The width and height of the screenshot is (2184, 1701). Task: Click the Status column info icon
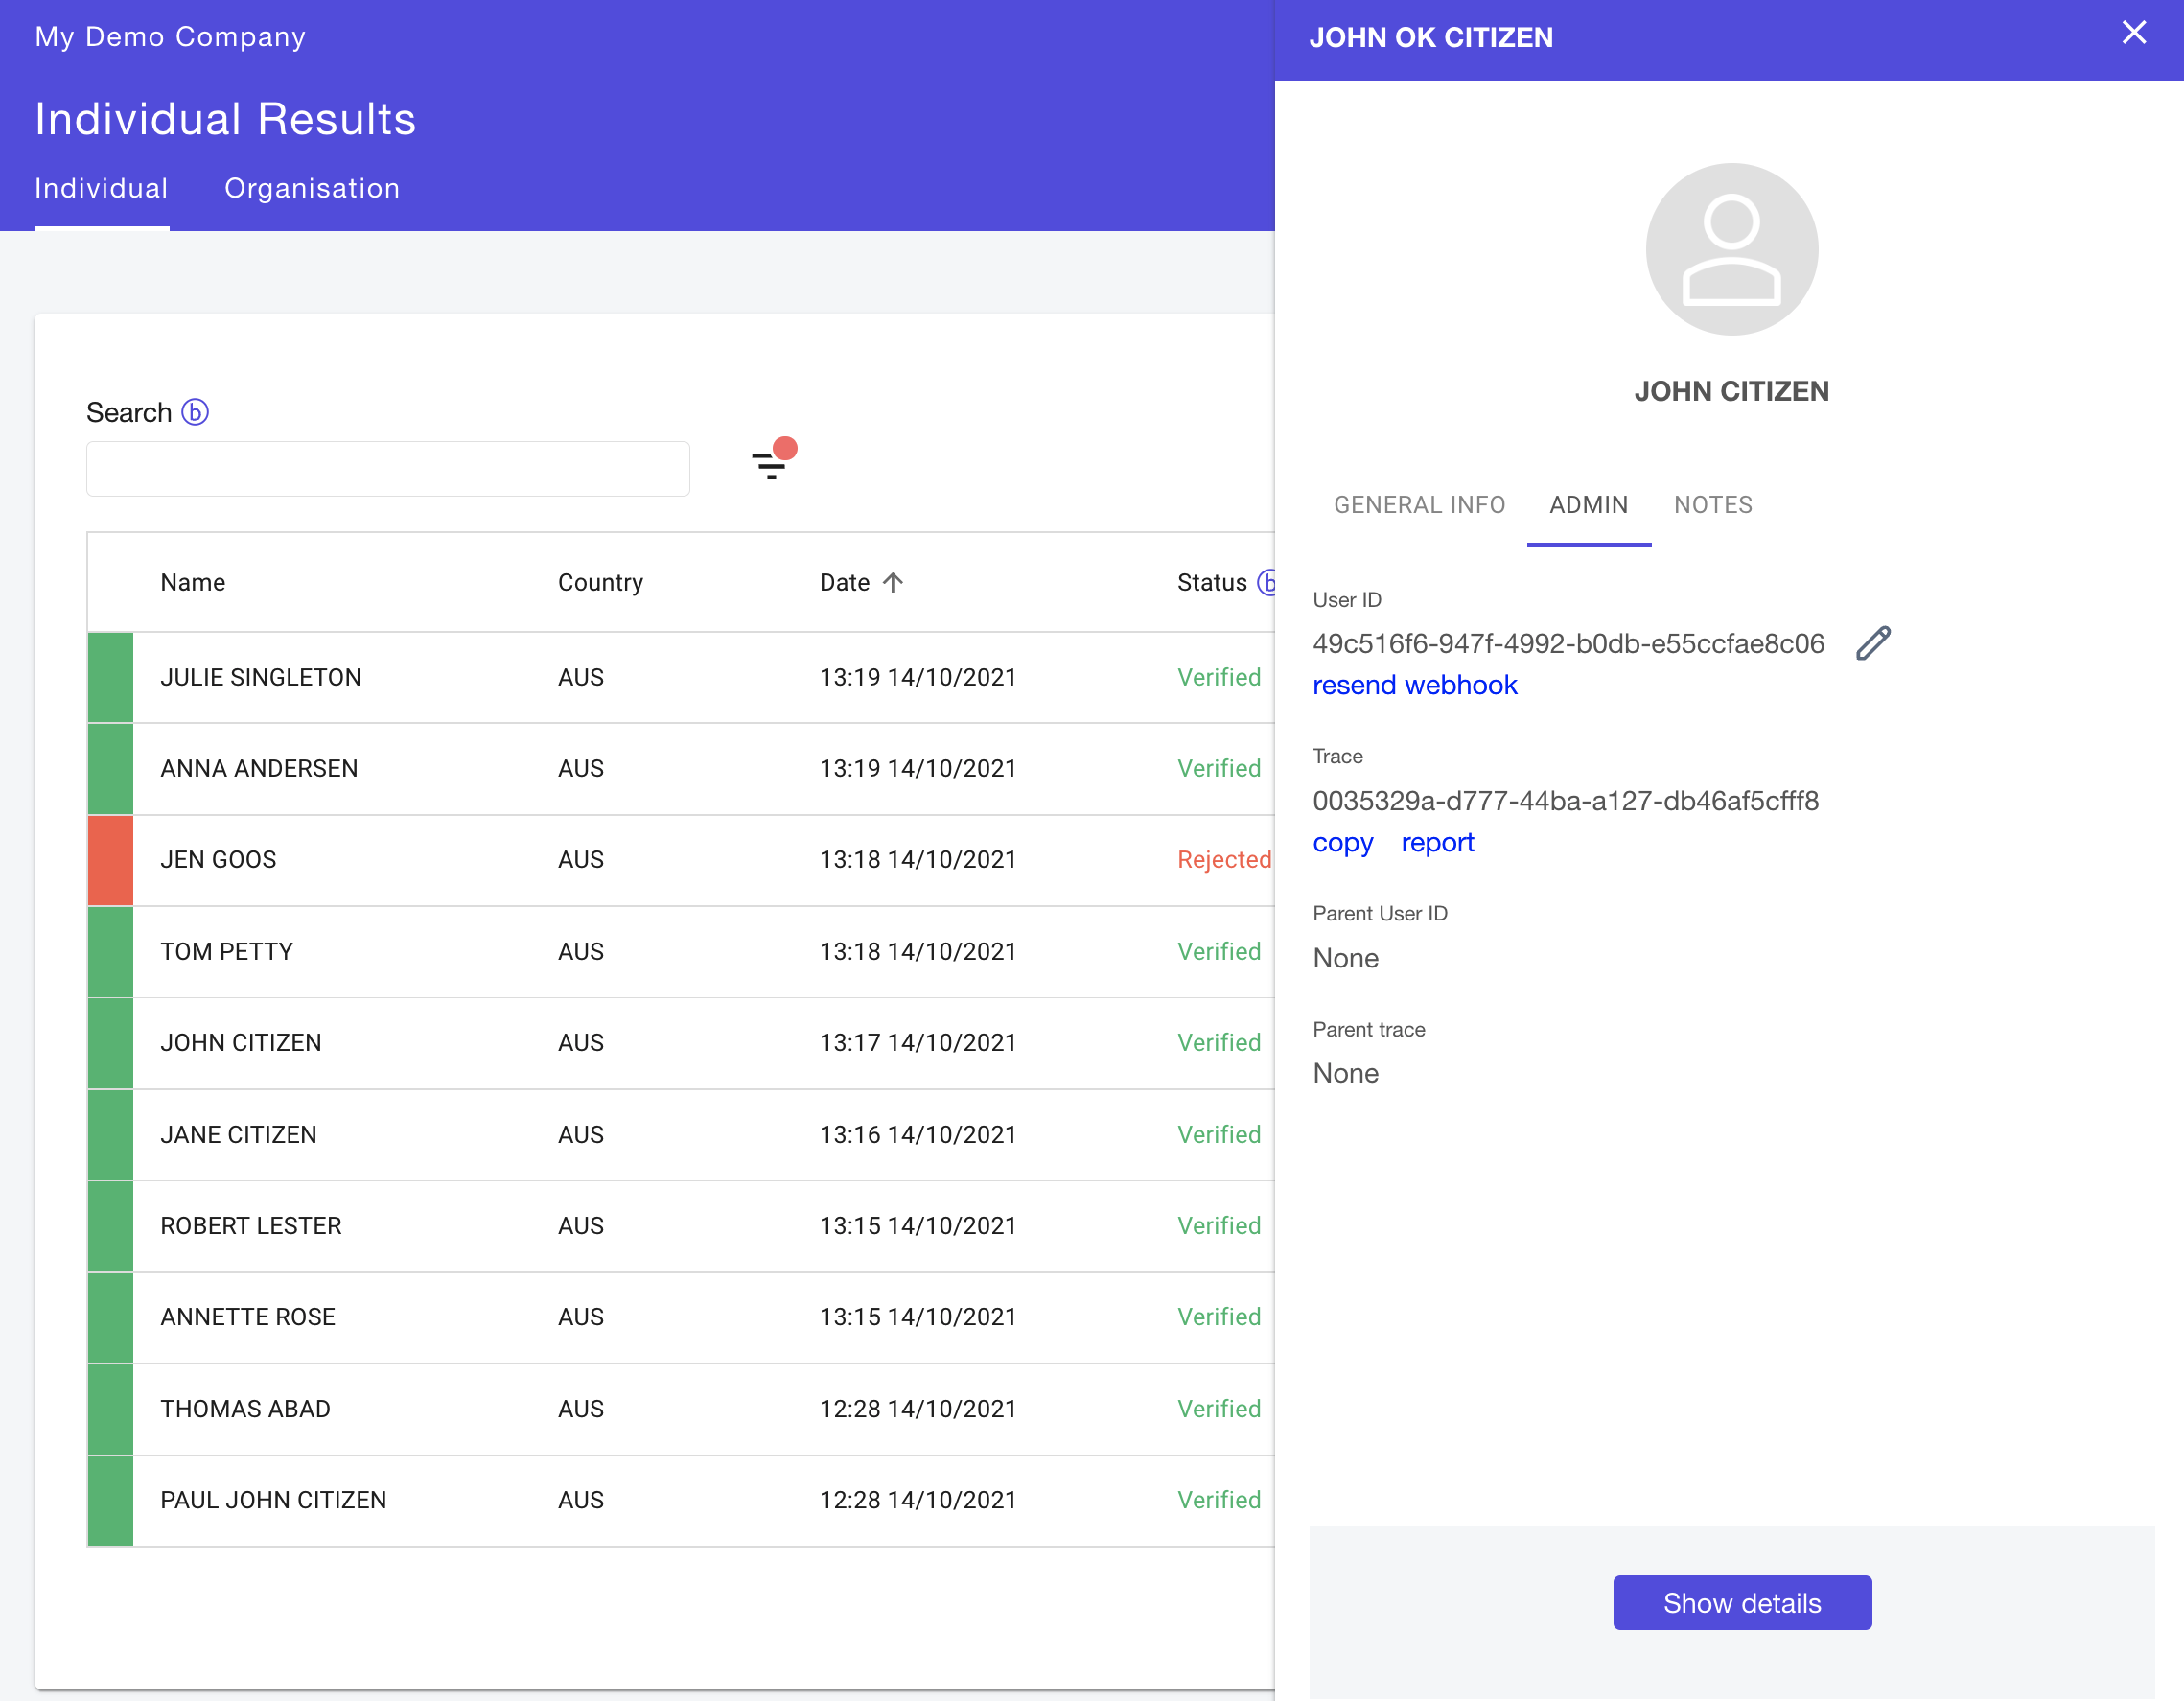[x=1267, y=582]
